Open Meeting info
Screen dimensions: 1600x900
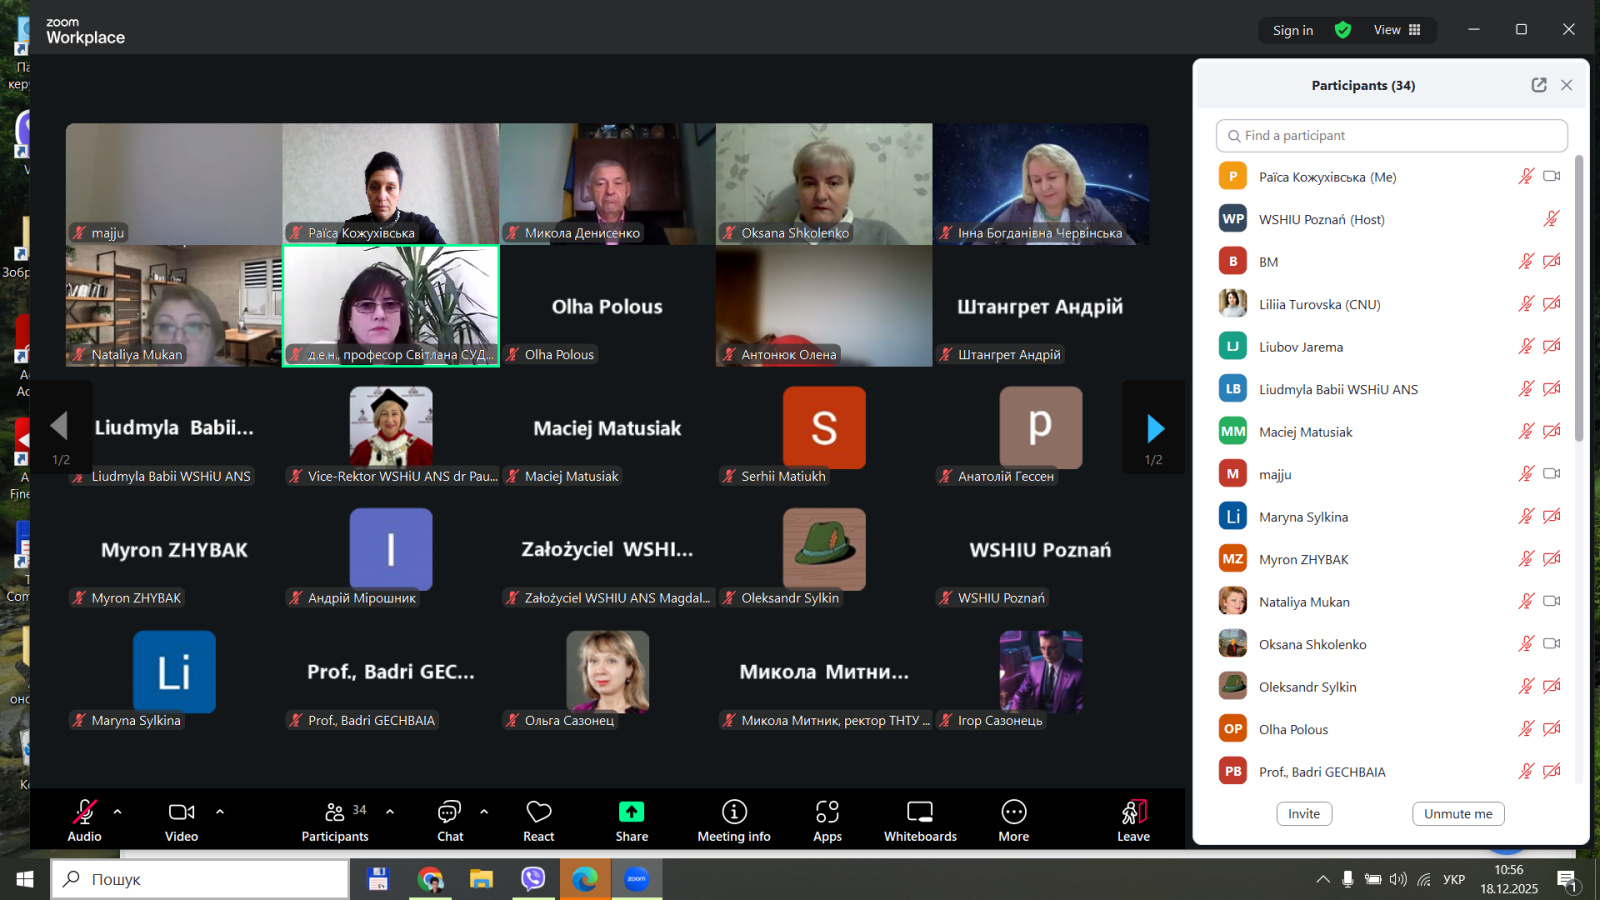pyautogui.click(x=734, y=812)
